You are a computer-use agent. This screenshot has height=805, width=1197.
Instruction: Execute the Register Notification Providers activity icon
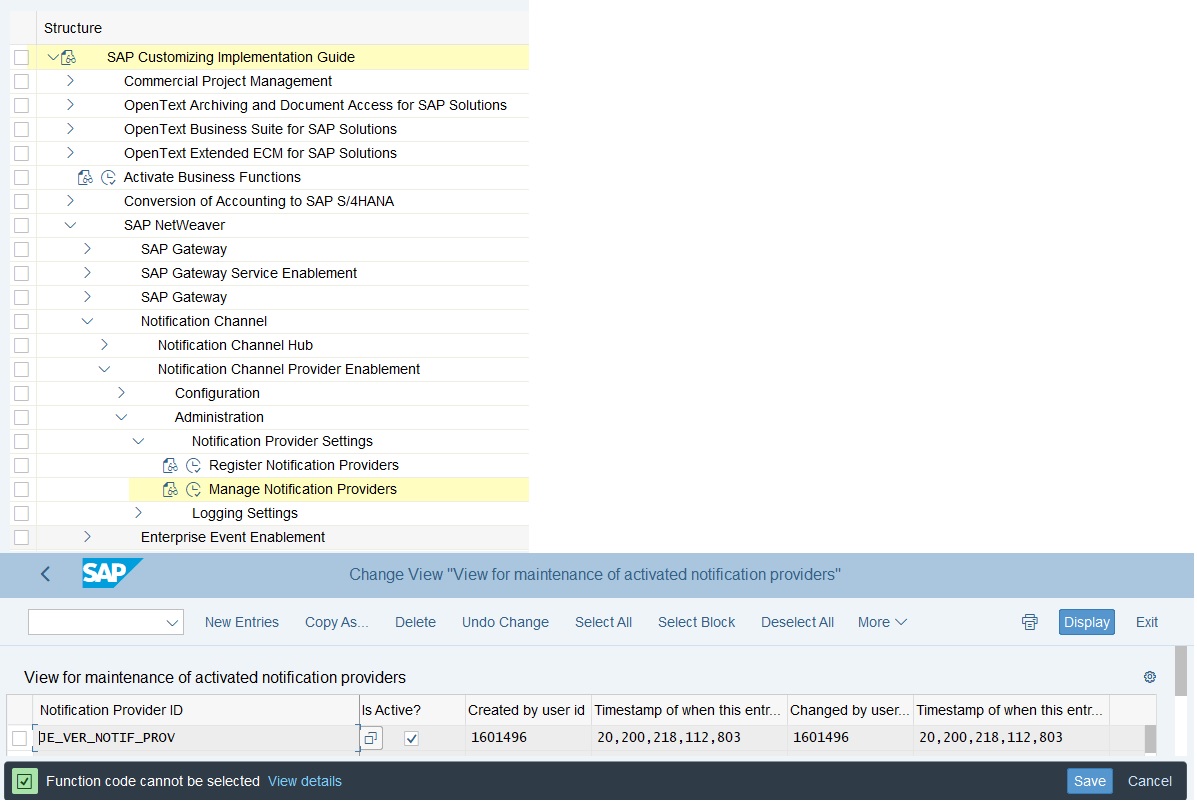point(170,465)
